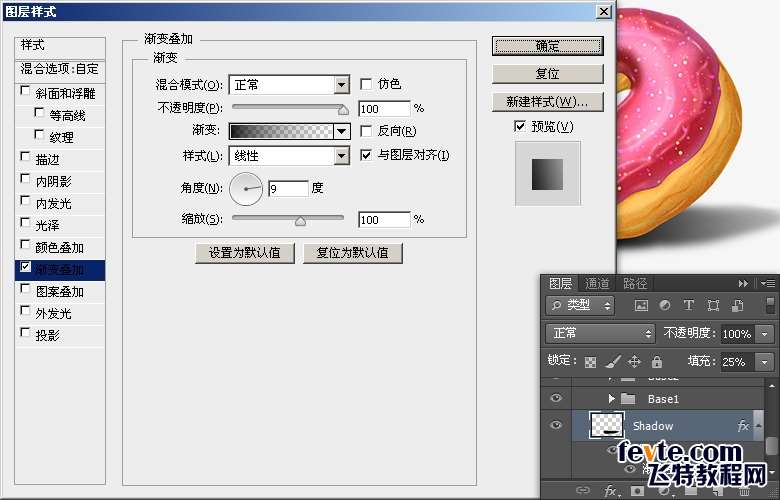Click the 复位 reset button
780x500 pixels.
pyautogui.click(x=548, y=74)
